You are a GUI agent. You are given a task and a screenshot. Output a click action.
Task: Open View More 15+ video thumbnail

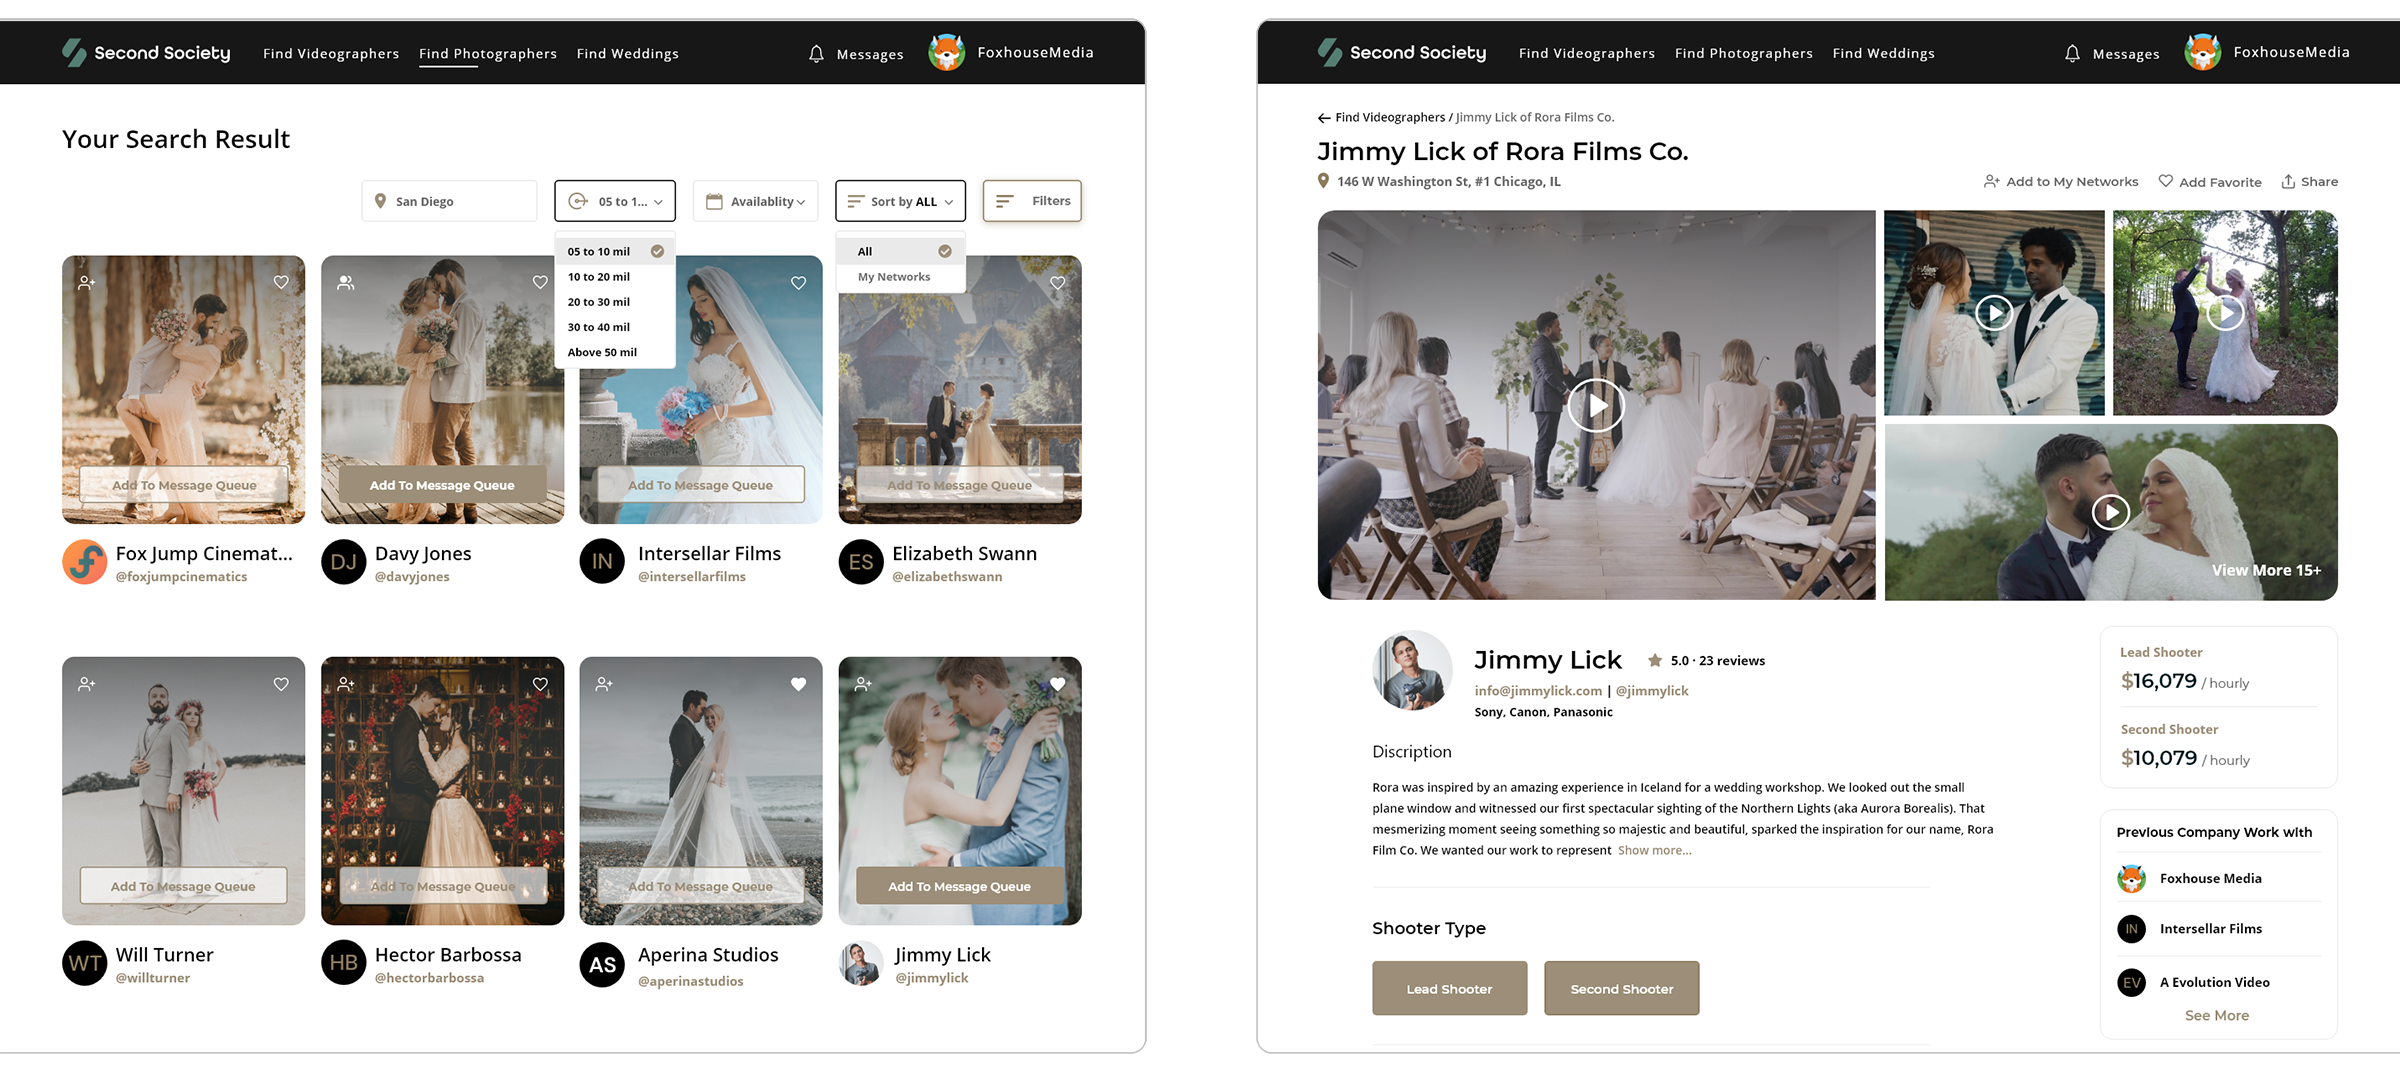click(x=2266, y=570)
